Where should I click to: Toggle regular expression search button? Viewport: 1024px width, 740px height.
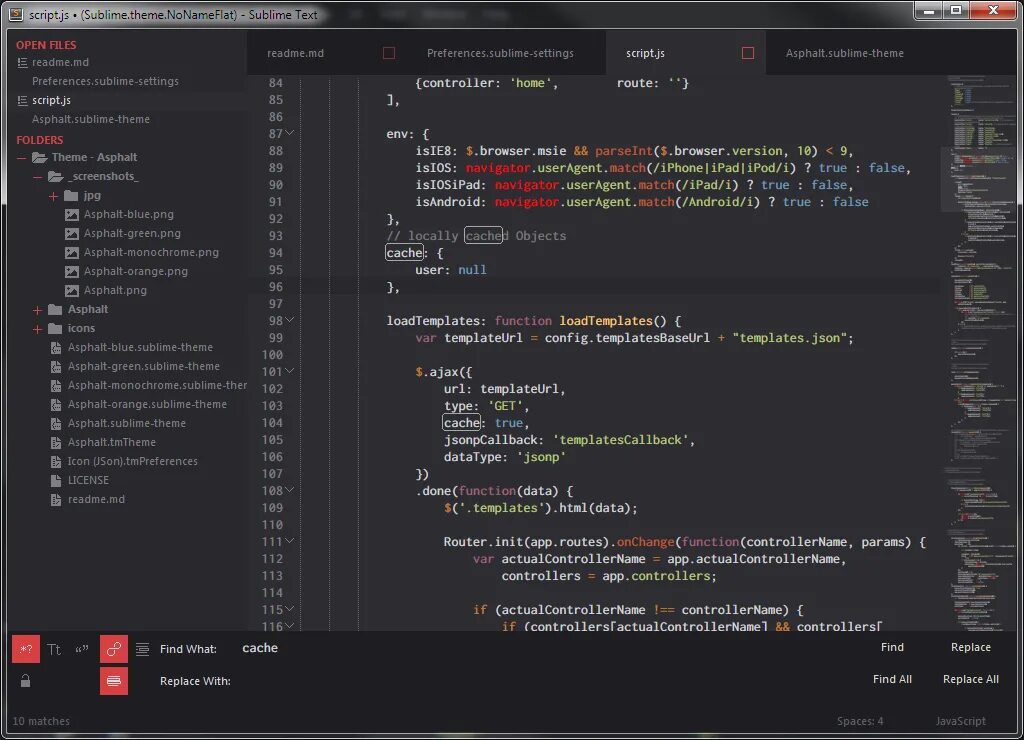coord(26,649)
